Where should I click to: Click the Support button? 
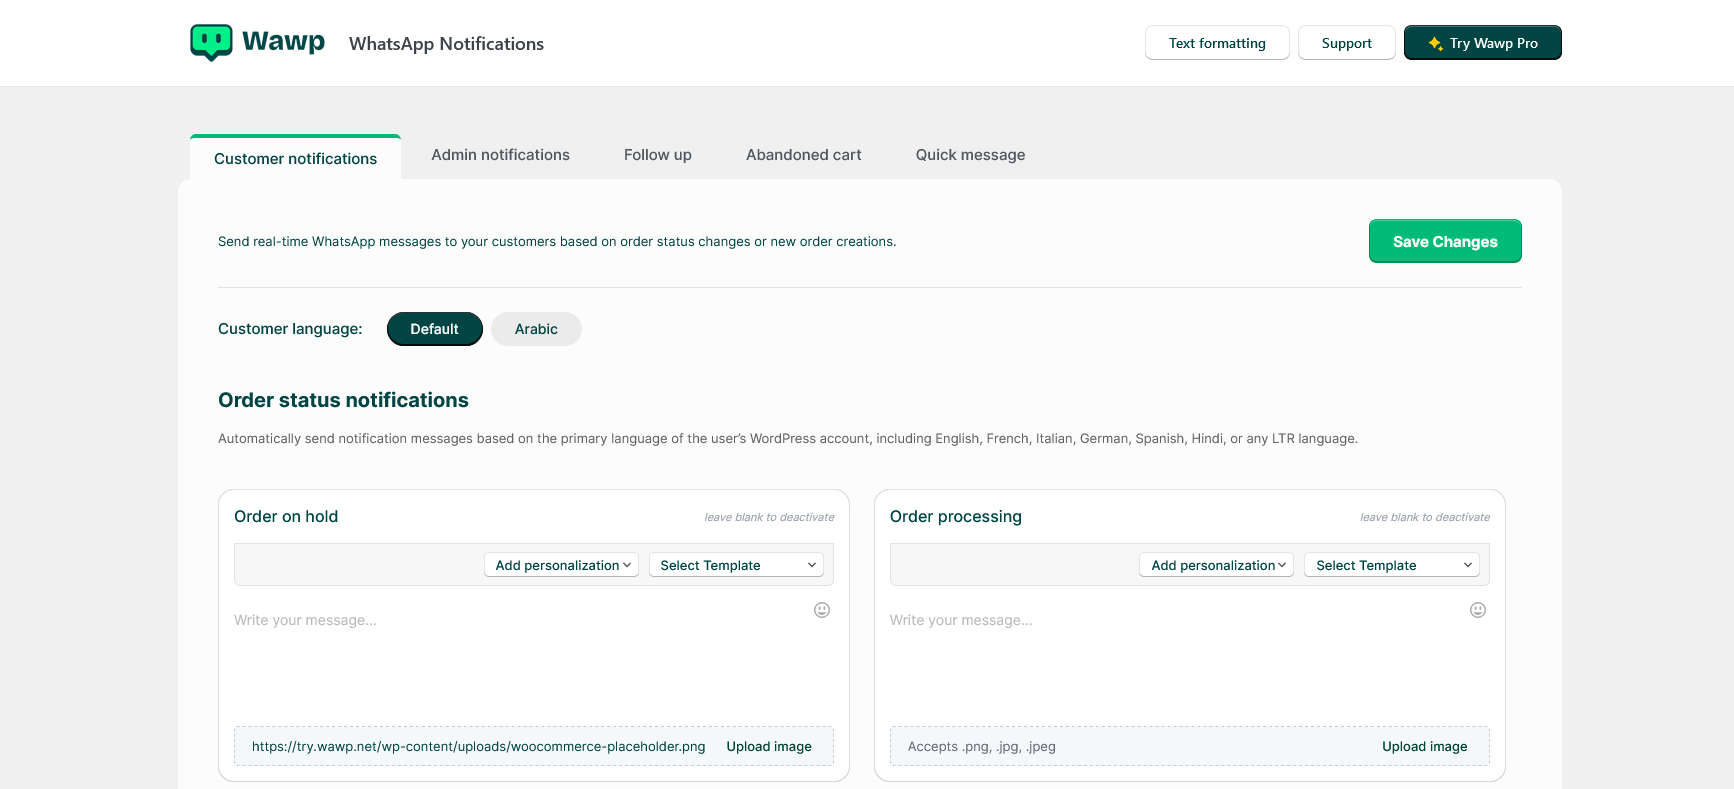click(1346, 43)
